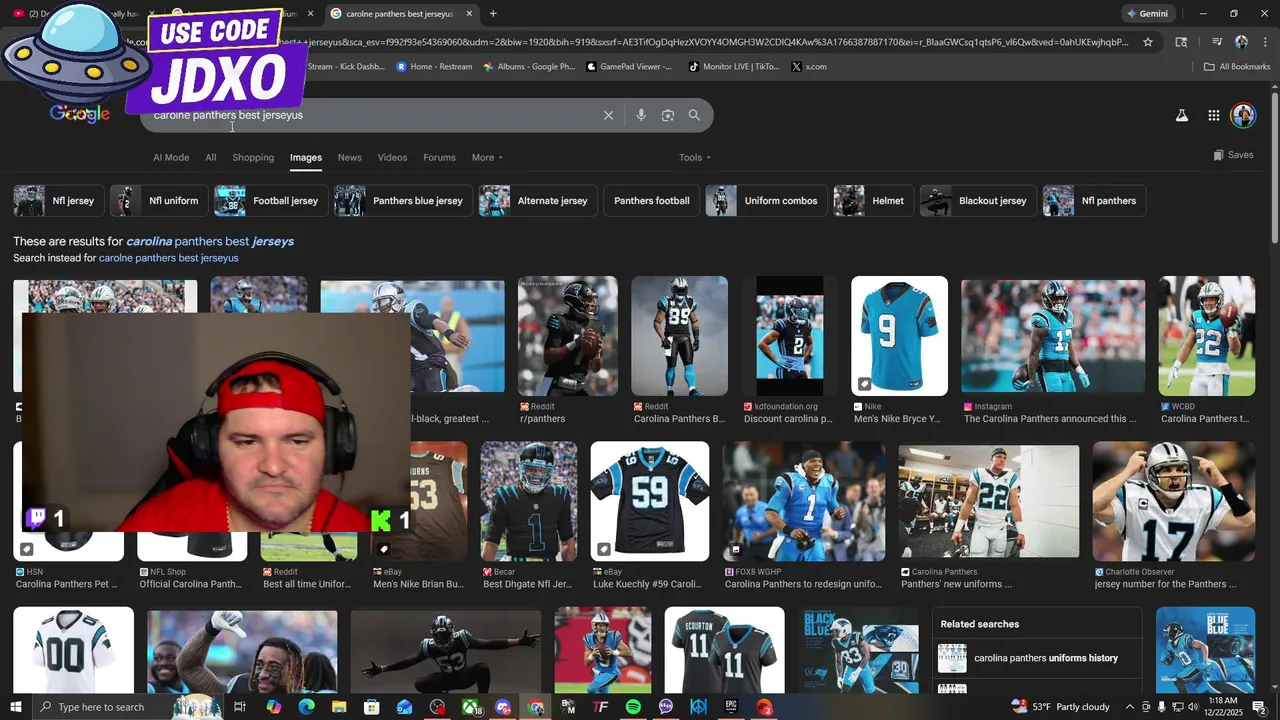
Task: Open x.com bookmark
Action: tap(809, 67)
